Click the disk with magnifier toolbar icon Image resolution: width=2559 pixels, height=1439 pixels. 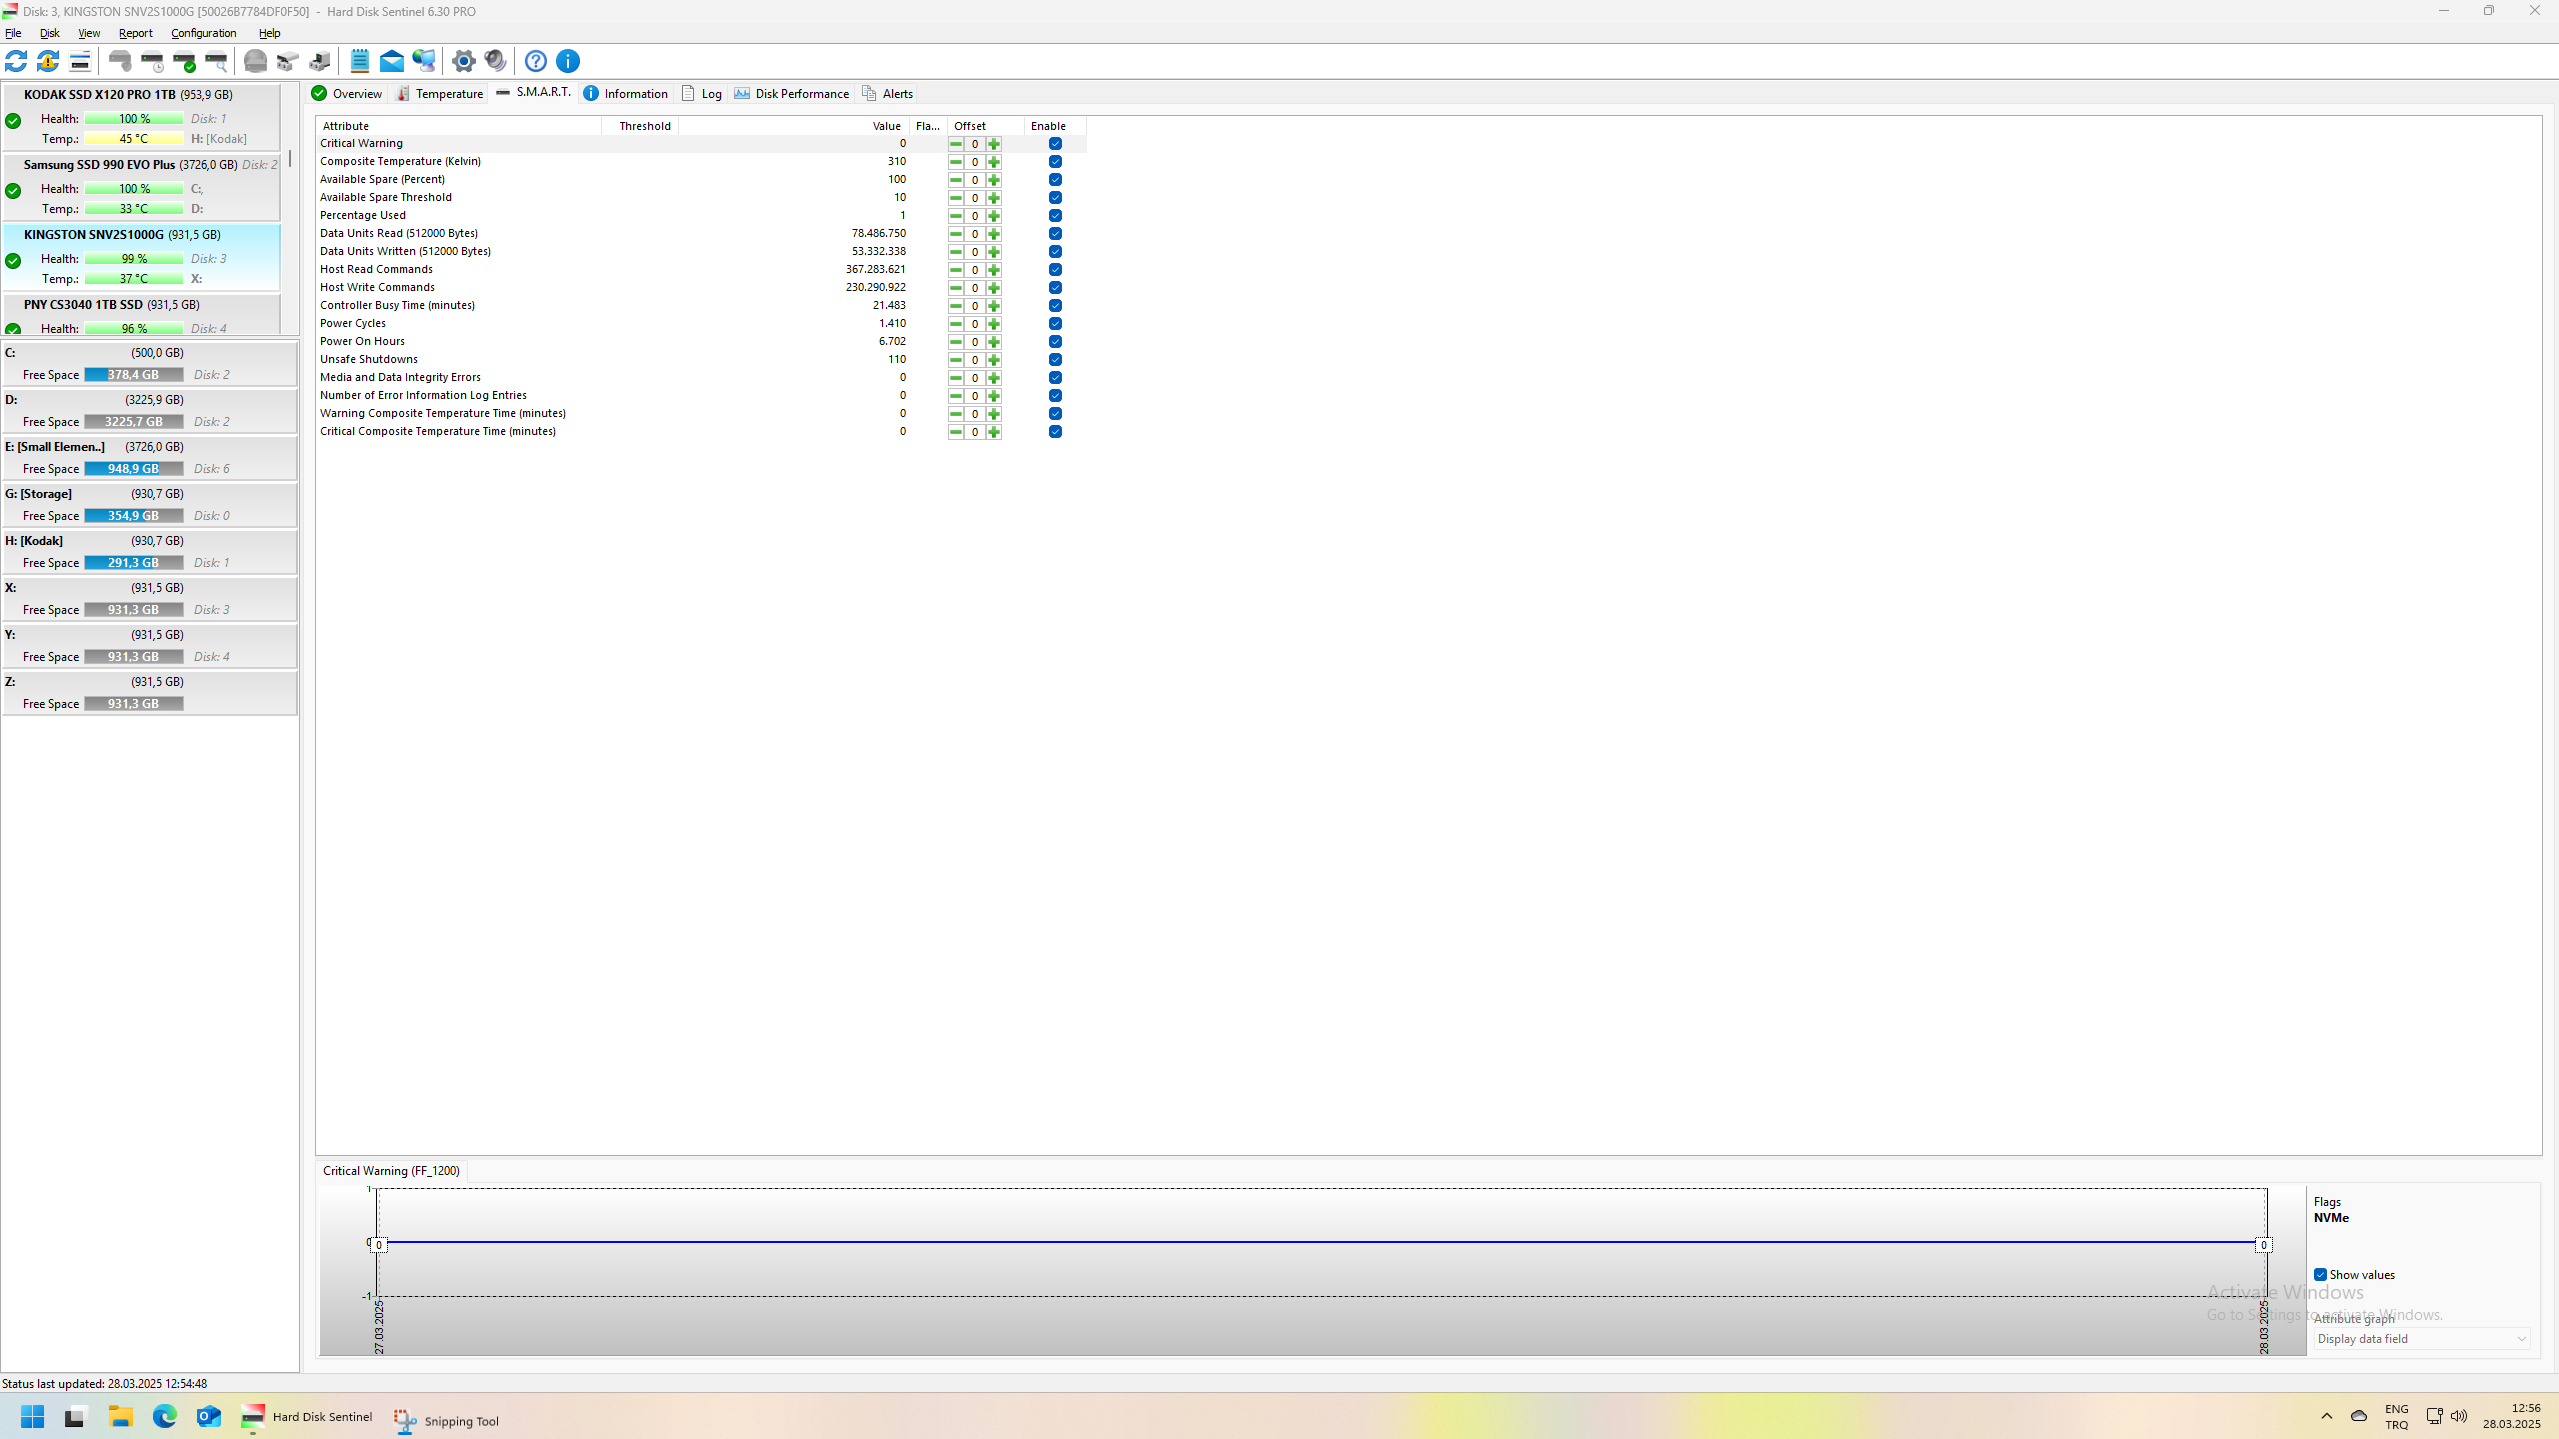coord(216,61)
